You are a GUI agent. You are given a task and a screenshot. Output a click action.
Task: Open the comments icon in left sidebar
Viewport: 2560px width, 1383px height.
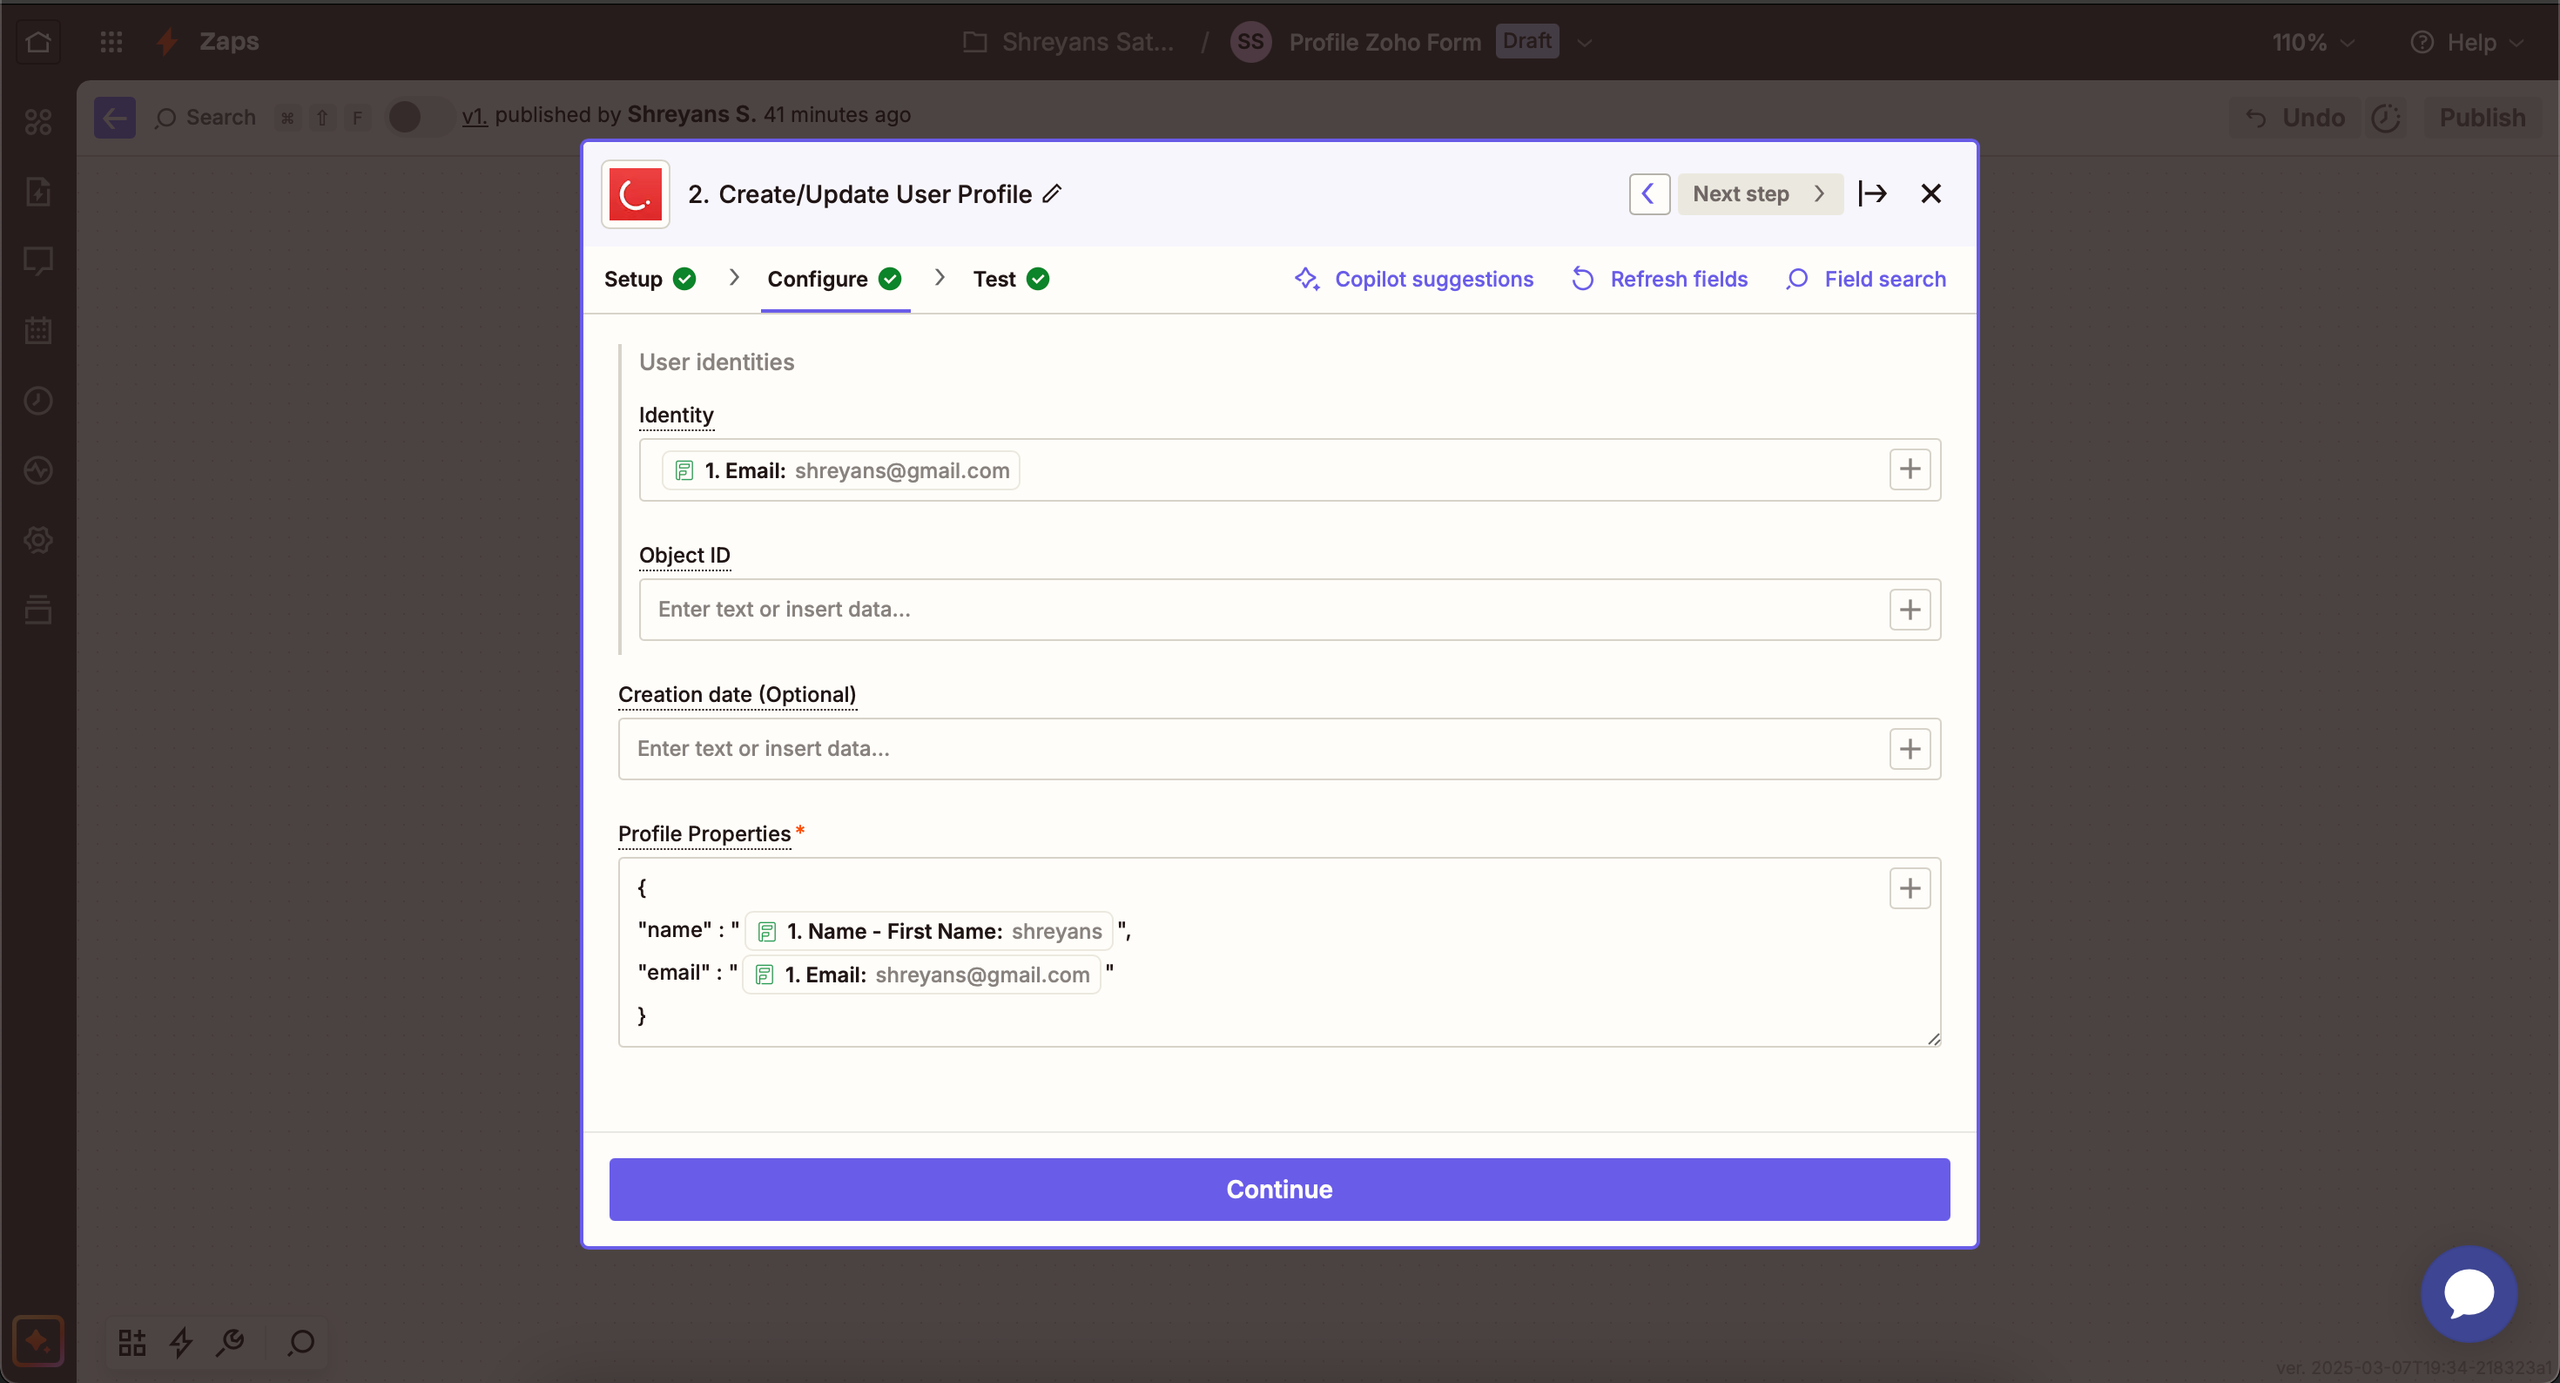[38, 261]
